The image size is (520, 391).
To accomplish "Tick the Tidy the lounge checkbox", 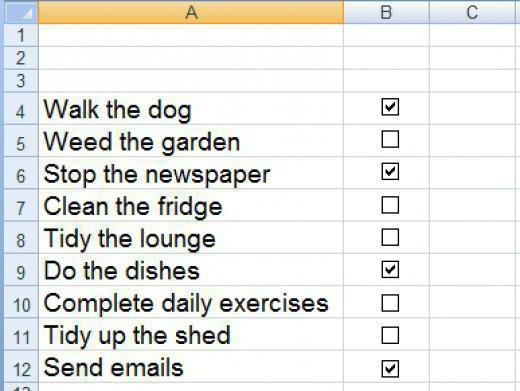I will pyautogui.click(x=390, y=237).
